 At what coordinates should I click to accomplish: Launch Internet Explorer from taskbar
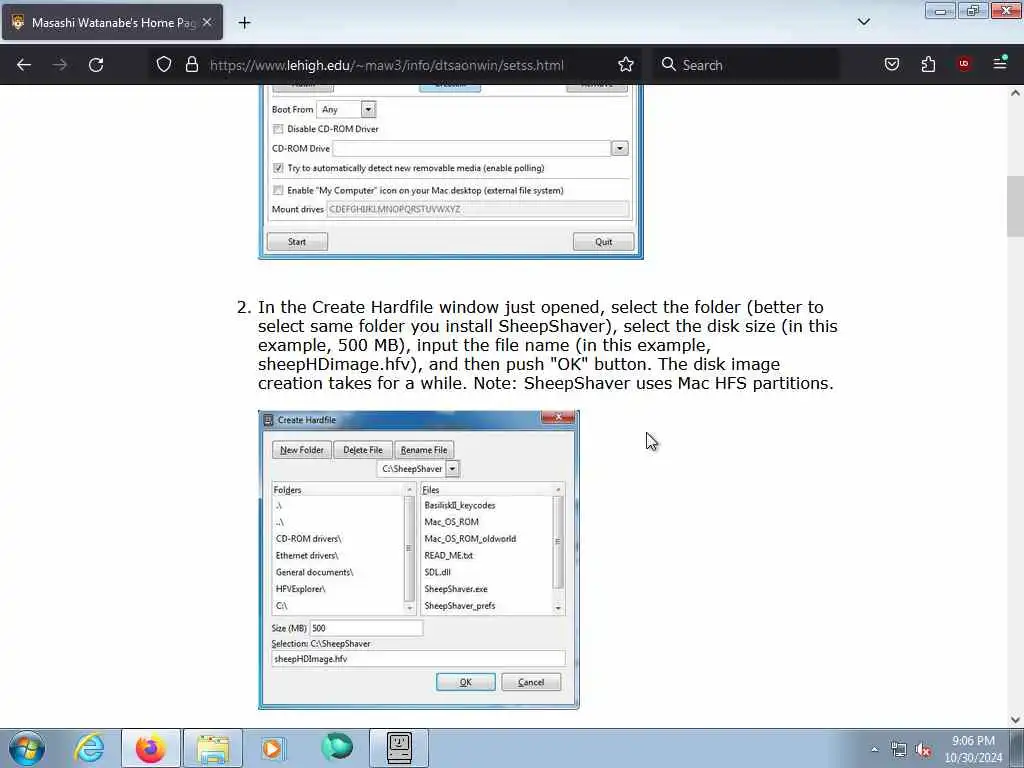[x=89, y=748]
